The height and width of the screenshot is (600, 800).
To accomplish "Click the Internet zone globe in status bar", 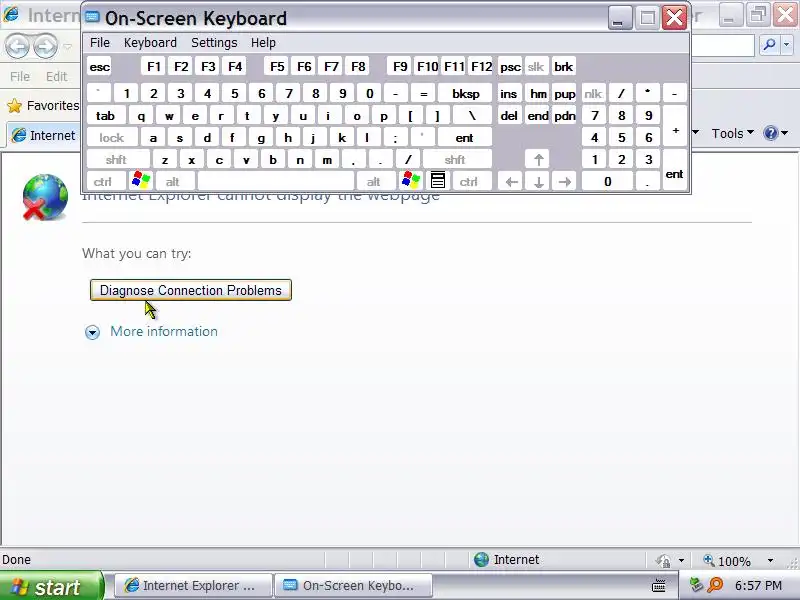I will 481,560.
